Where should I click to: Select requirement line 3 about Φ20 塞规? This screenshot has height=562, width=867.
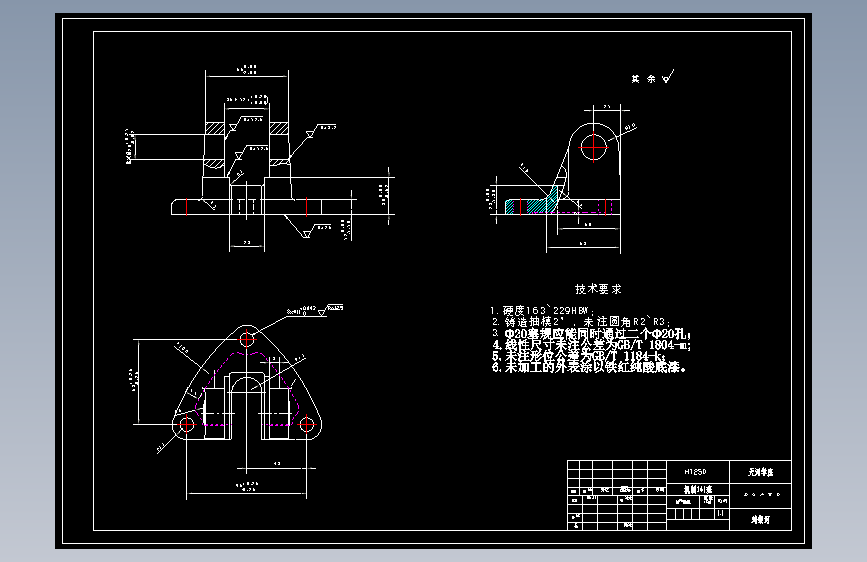coord(592,334)
